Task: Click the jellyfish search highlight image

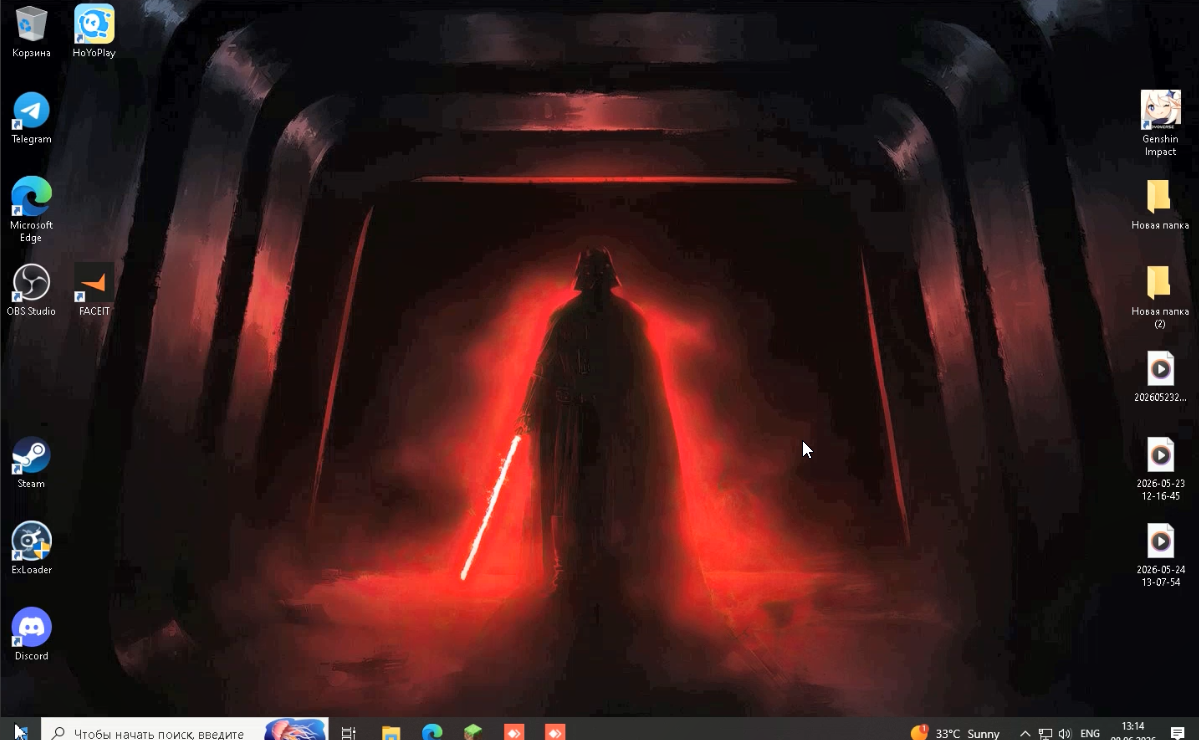Action: [295, 730]
